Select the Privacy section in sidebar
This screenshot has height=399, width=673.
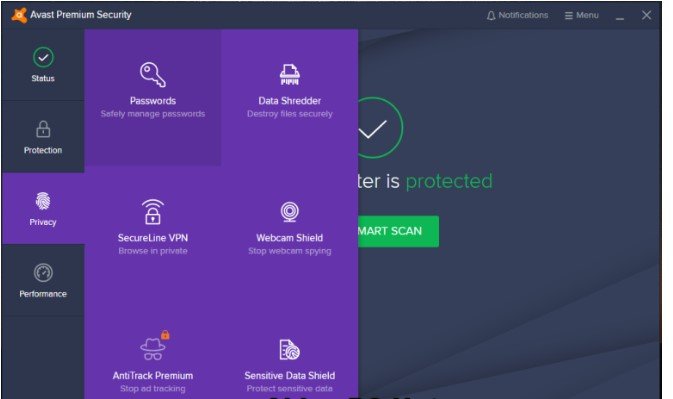43,209
